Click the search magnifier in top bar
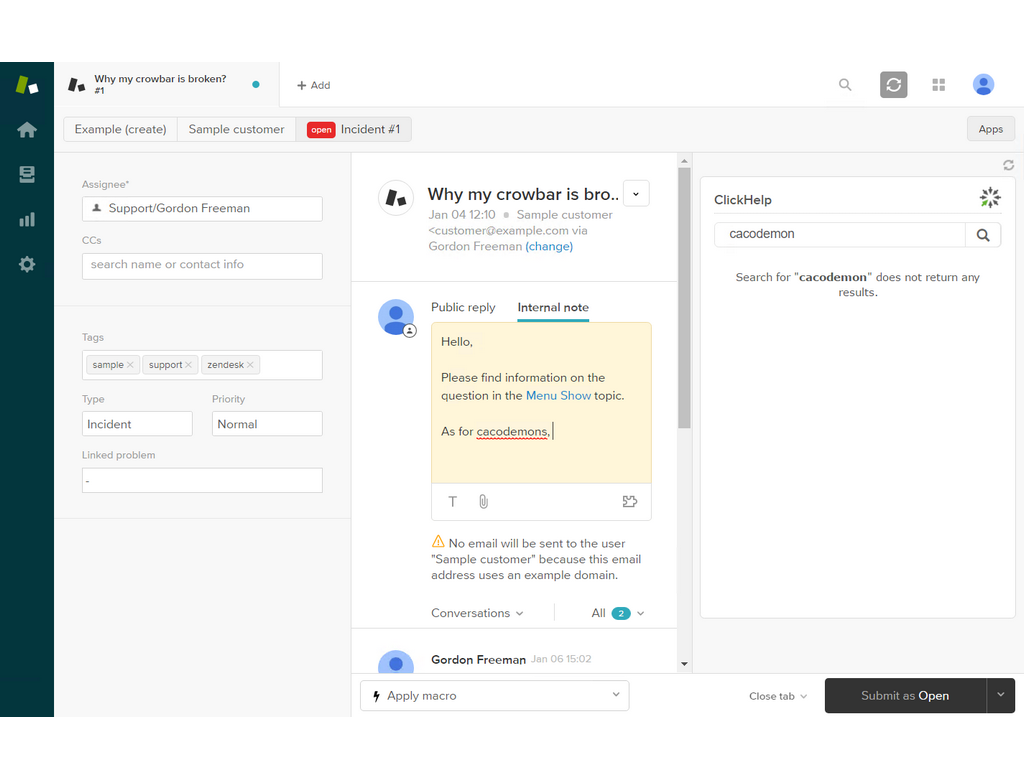 tap(845, 85)
